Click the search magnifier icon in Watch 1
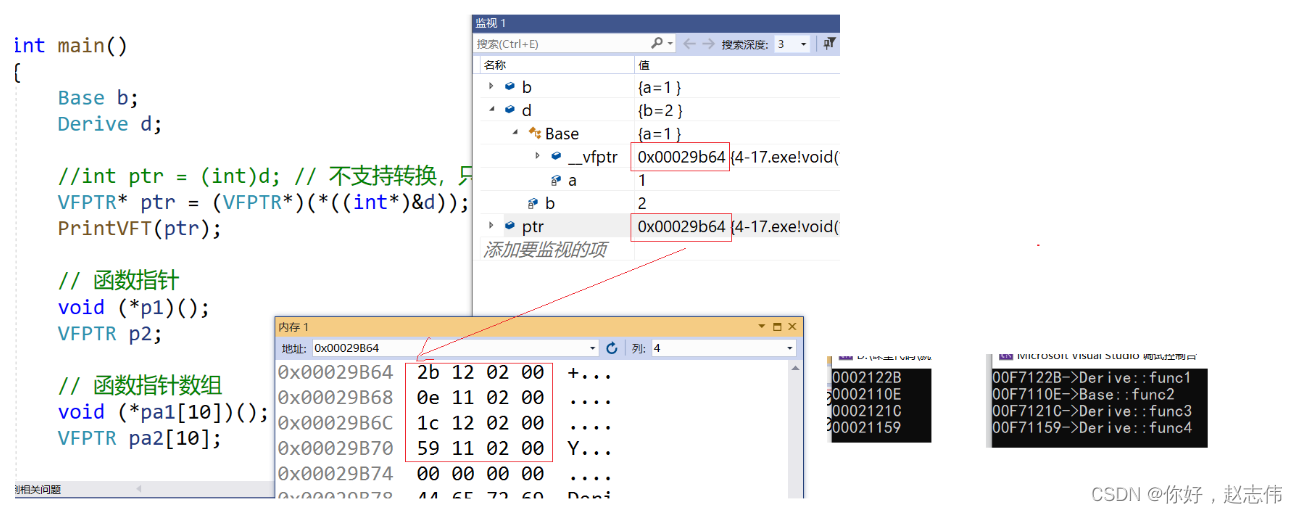The width and height of the screenshot is (1297, 513). [x=657, y=44]
